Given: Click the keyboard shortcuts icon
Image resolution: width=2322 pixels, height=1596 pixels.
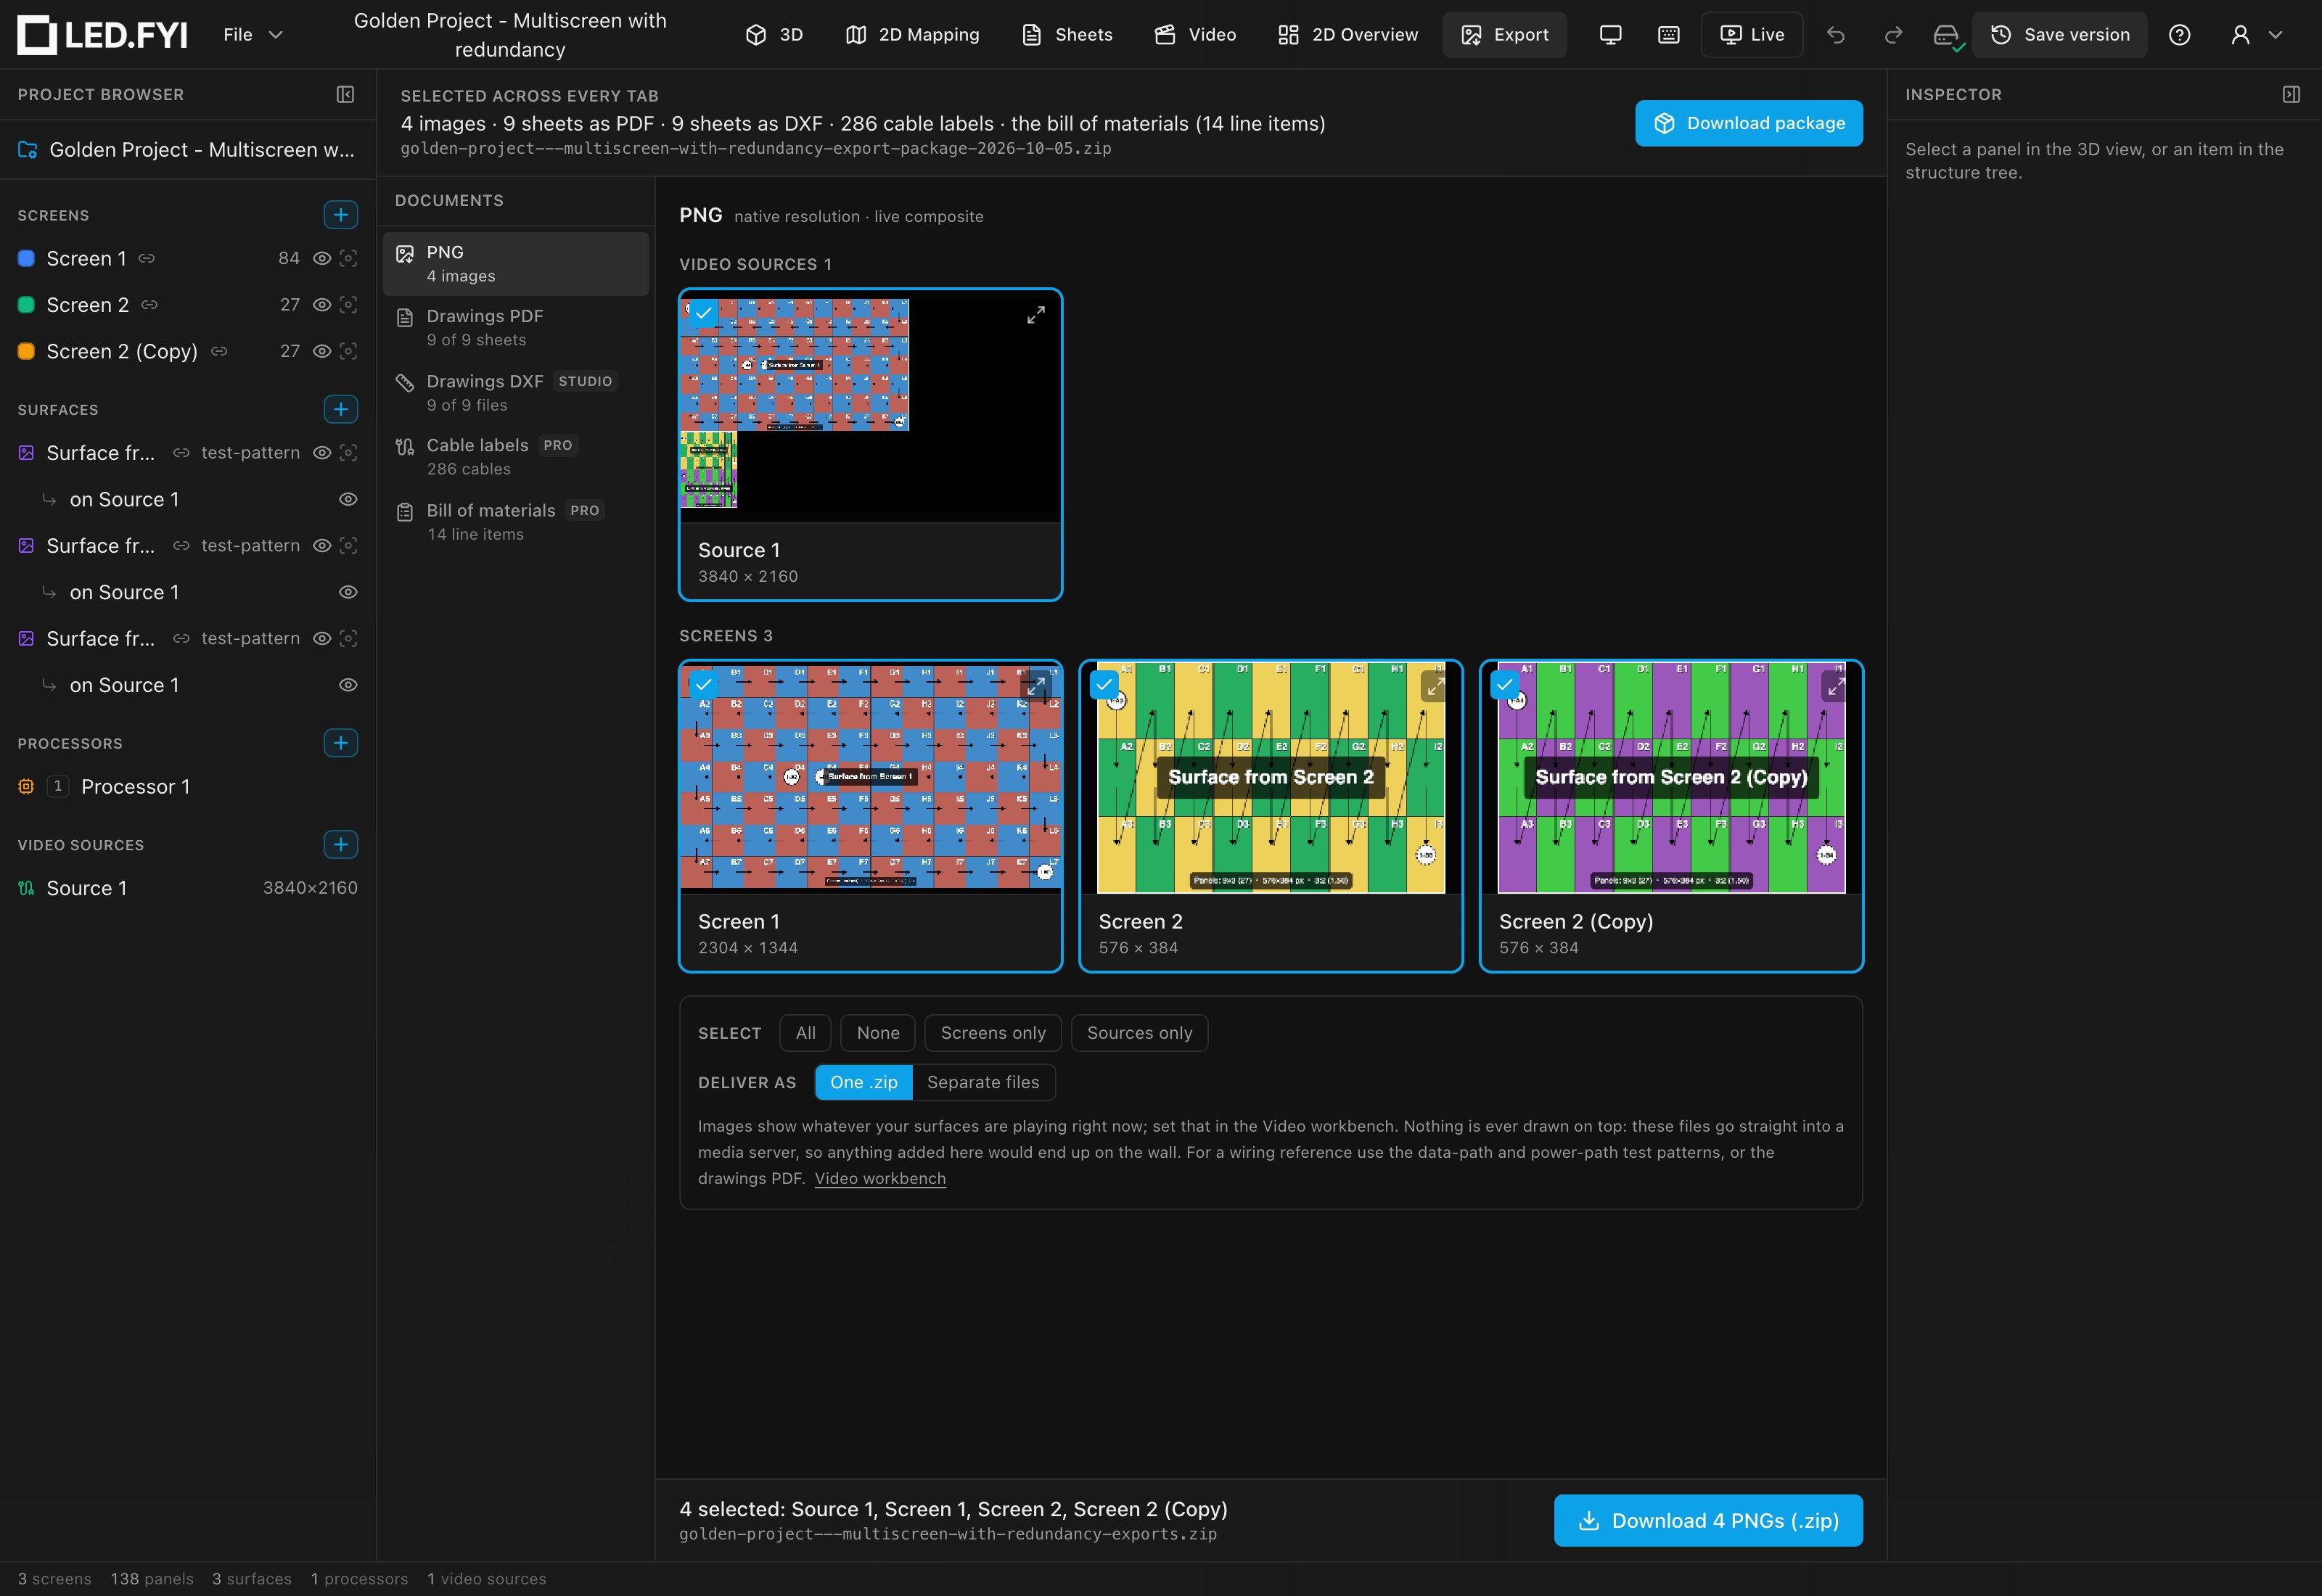Looking at the screenshot, I should [x=1668, y=35].
